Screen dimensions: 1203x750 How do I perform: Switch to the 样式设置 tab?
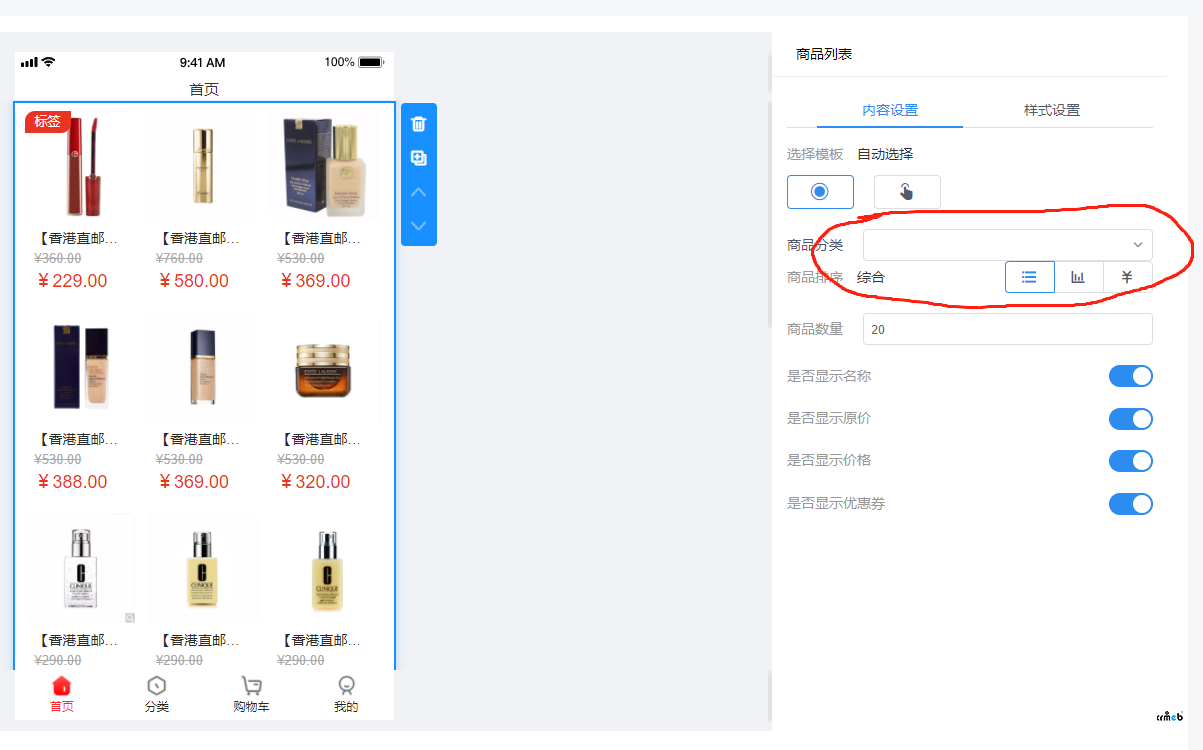(x=1052, y=110)
